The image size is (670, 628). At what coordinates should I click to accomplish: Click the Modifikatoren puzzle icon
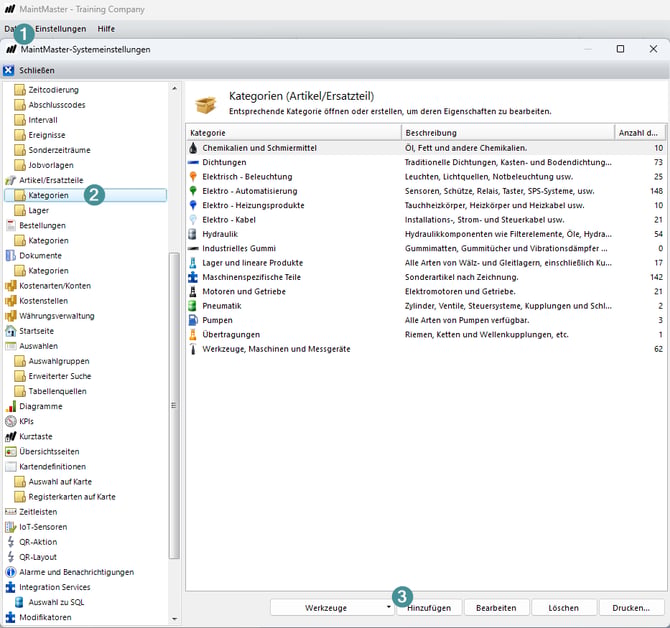click(x=11, y=617)
